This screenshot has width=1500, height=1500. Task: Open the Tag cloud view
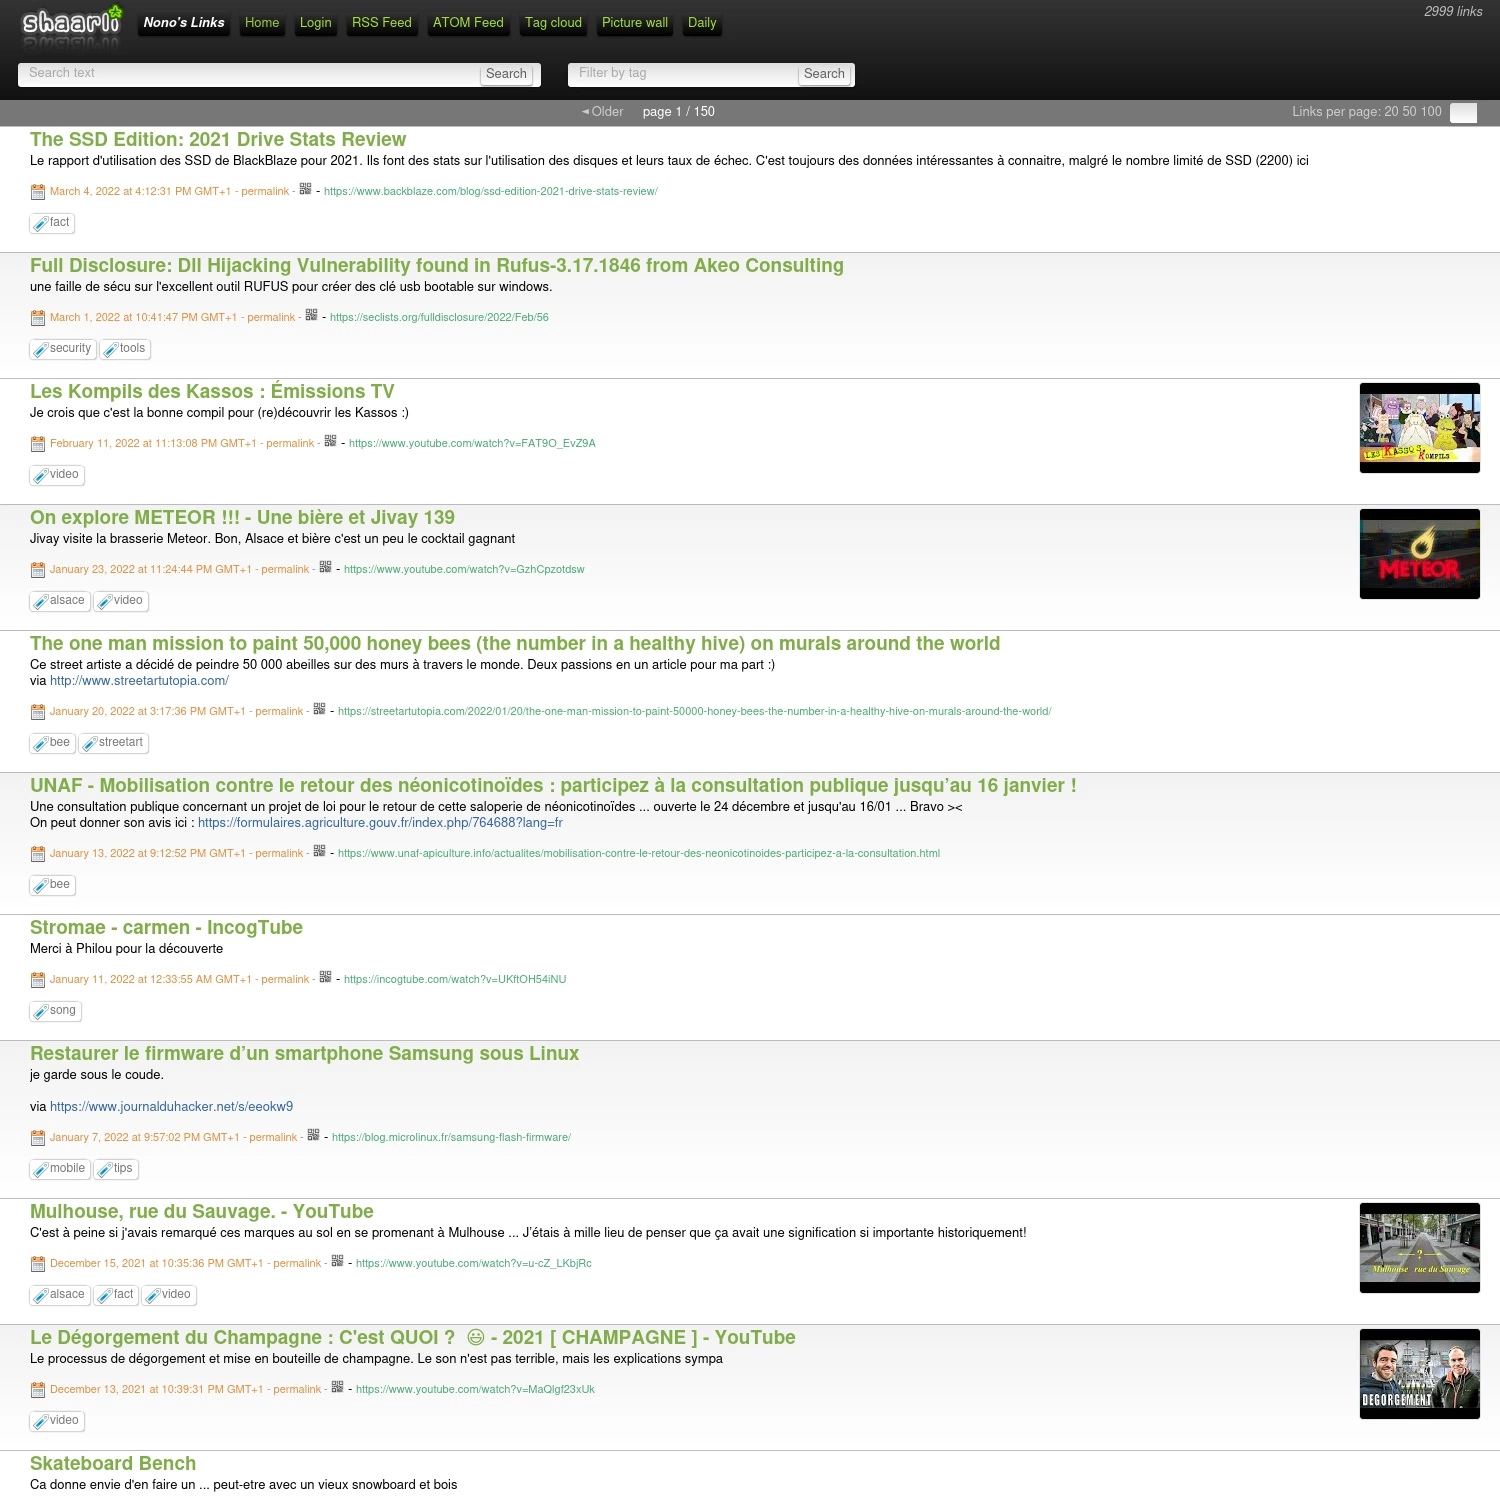tap(553, 22)
